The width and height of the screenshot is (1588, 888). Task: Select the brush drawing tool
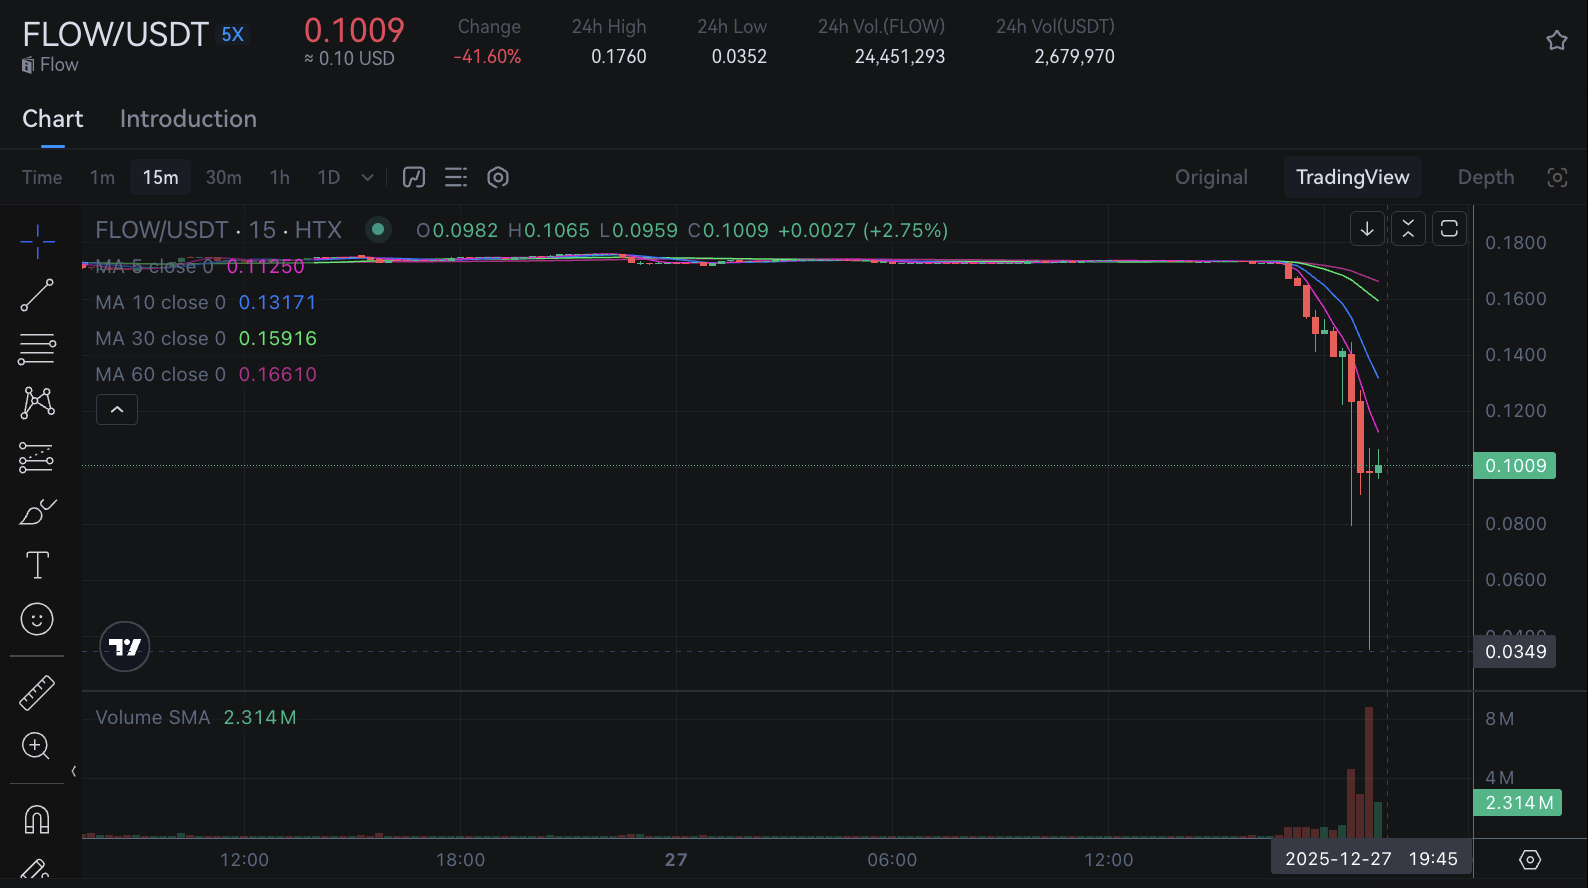click(x=37, y=511)
